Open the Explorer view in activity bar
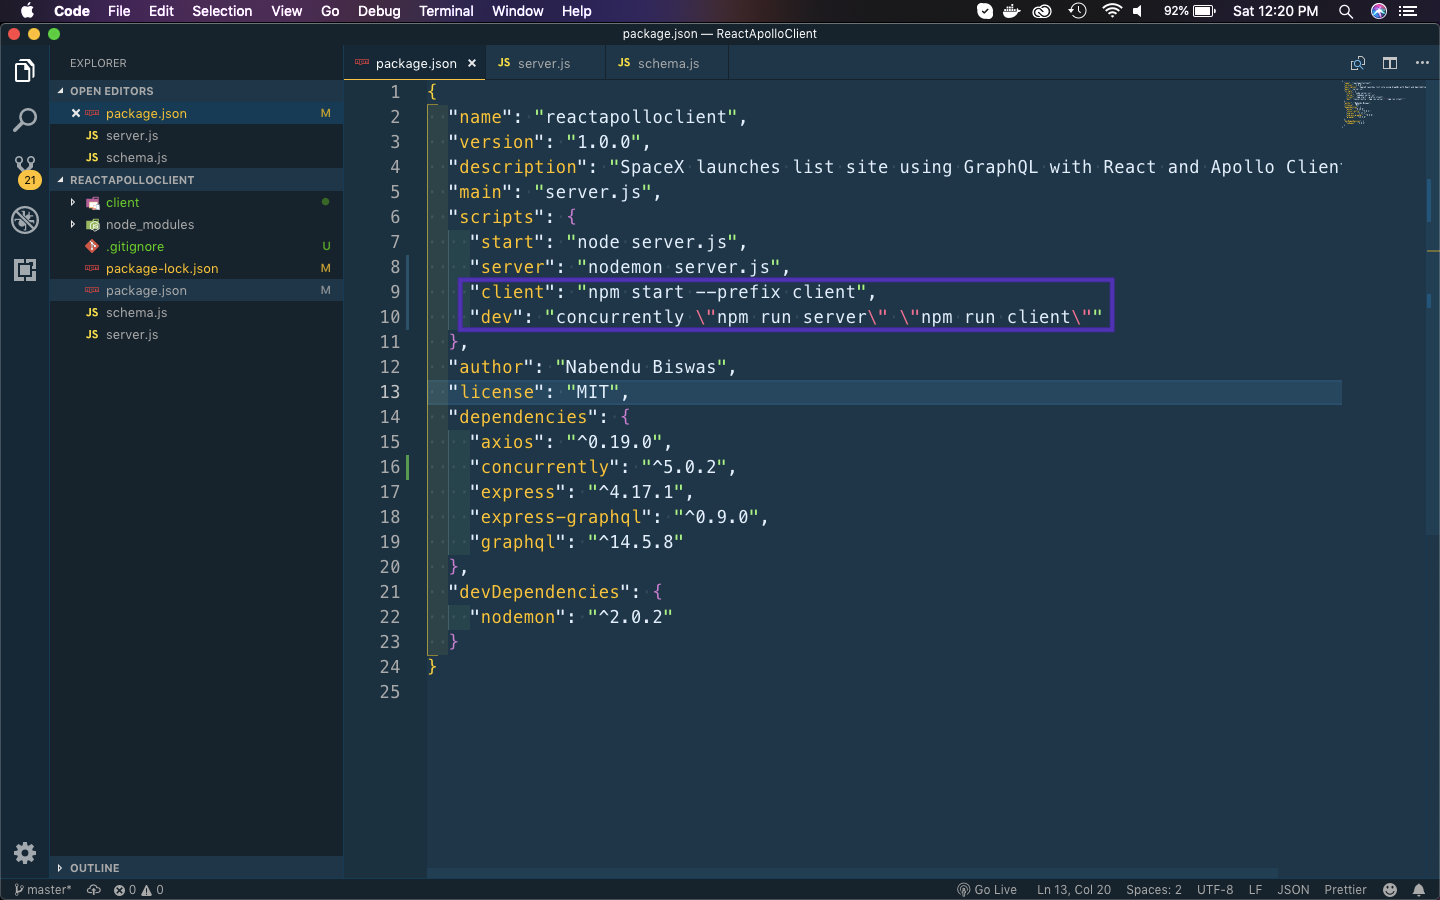This screenshot has height=900, width=1440. tap(25, 71)
